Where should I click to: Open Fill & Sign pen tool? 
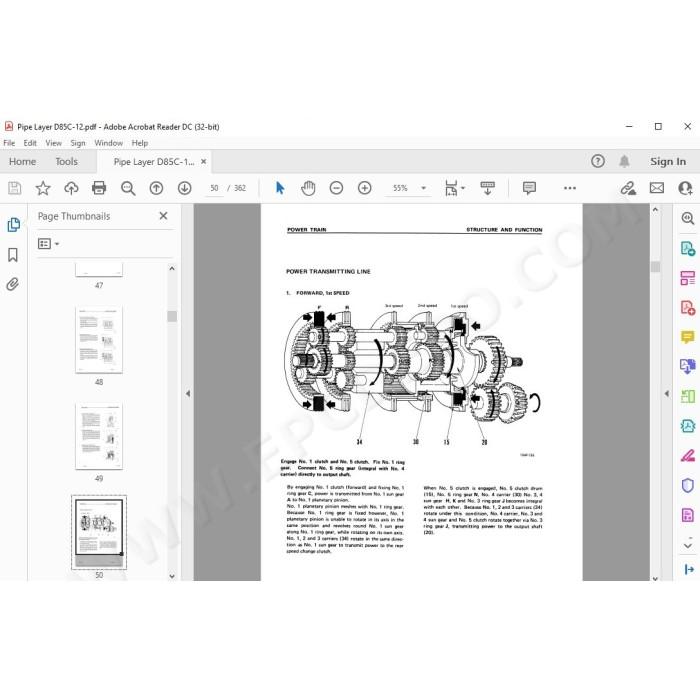coord(688,456)
